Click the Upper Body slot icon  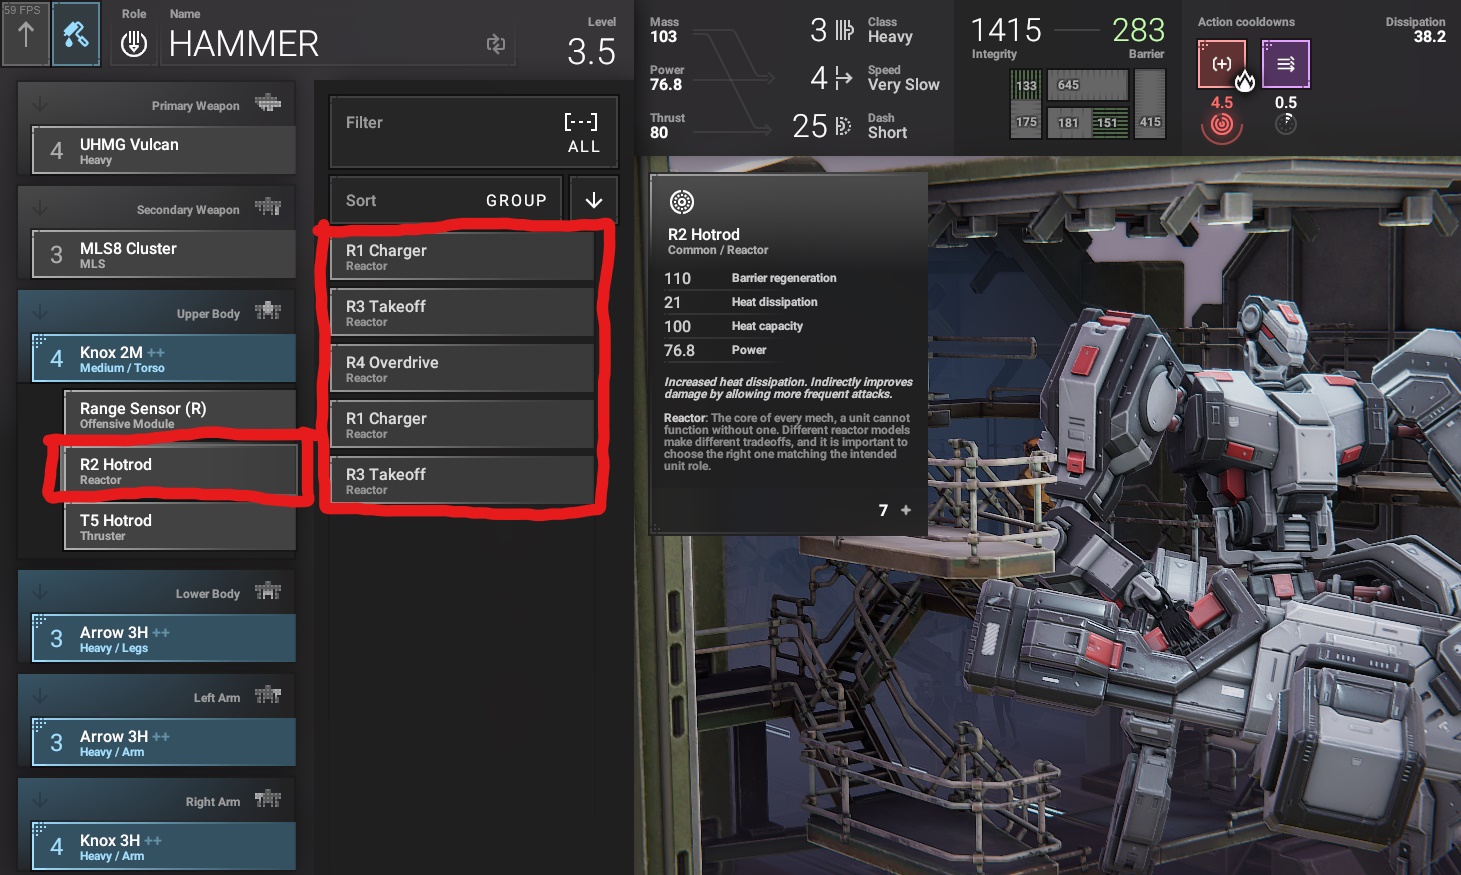pyautogui.click(x=268, y=311)
